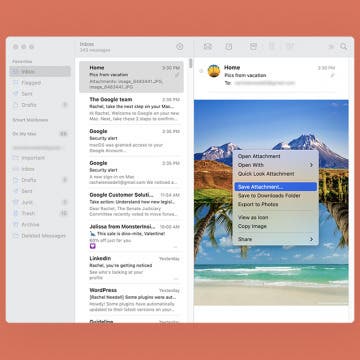Open the Flagged mailbox
The width and height of the screenshot is (360, 360).
[40, 83]
